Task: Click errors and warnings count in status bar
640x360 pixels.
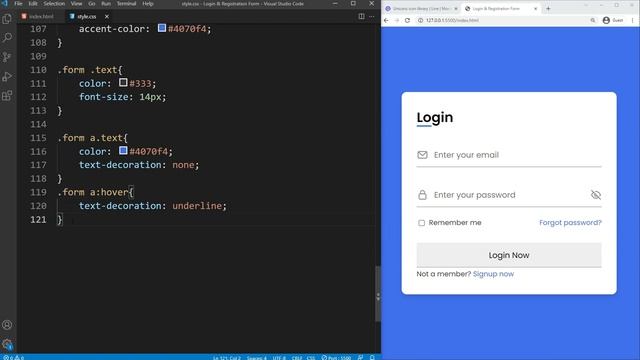Action: (13, 358)
